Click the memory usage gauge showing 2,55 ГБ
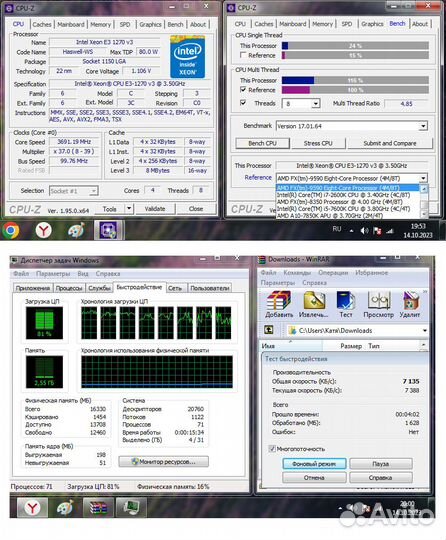 pyautogui.click(x=44, y=372)
